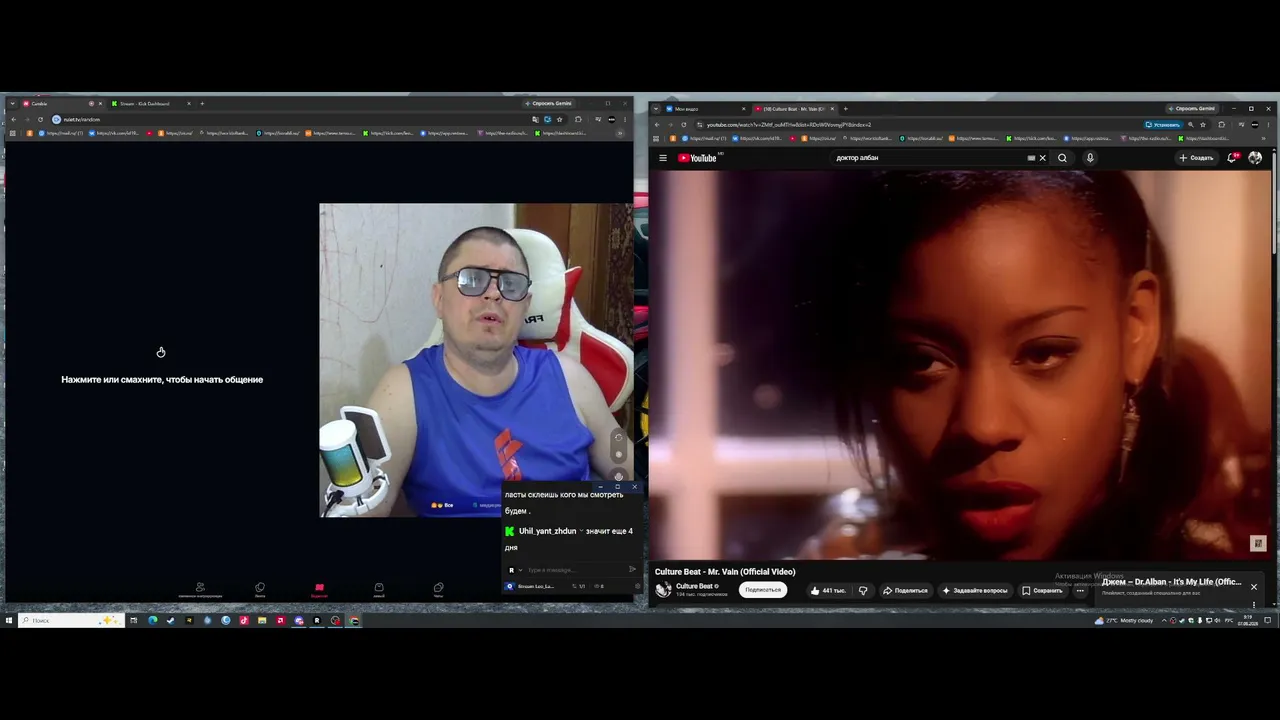This screenshot has height=720, width=1280.
Task: Start YouTube voice search microphone
Action: 1090,158
